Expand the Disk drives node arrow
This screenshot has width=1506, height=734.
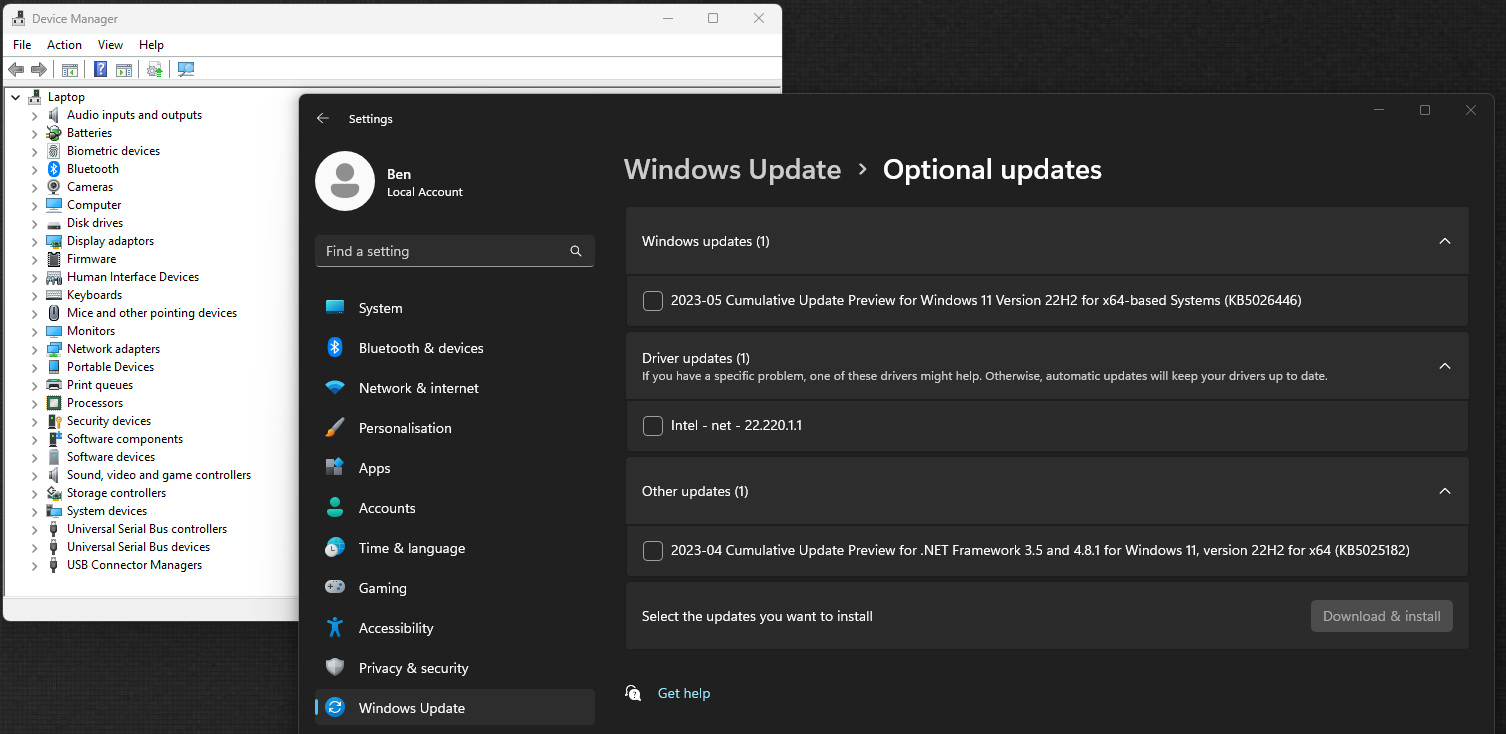[34, 223]
